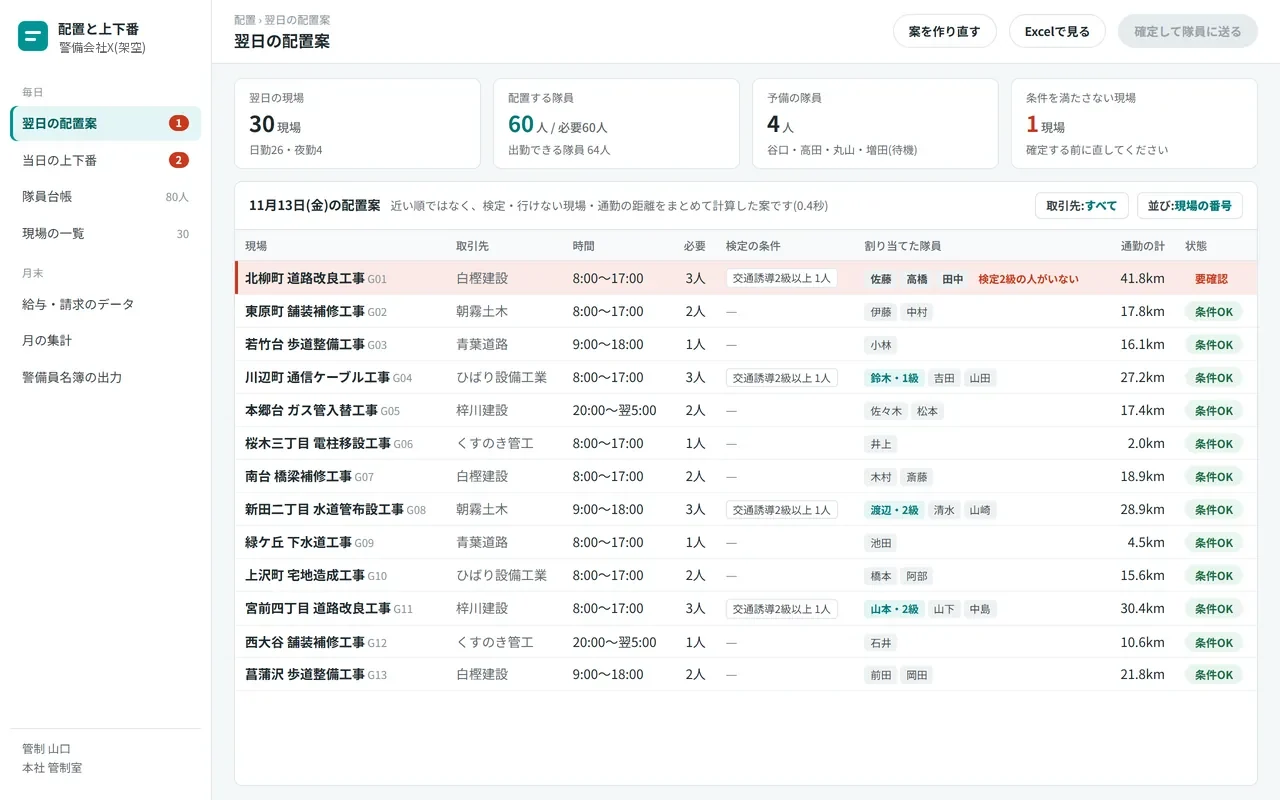
Task: Select row 北柳町 道路改良工事
Action: pos(746,278)
